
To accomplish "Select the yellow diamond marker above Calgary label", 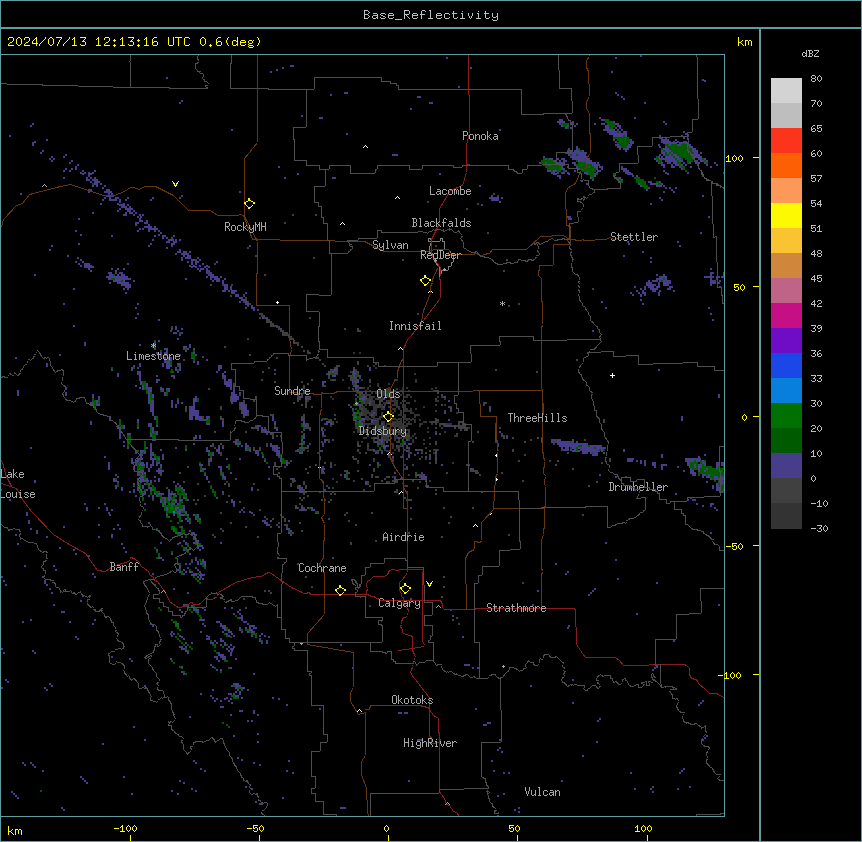I will click(405, 588).
